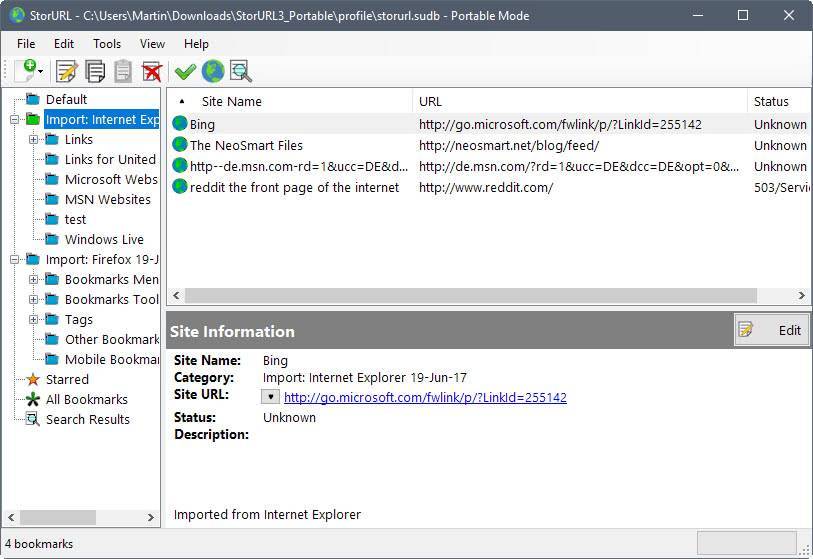813x559 pixels.
Task: Select the Import: Internet Explorer category
Action: pyautogui.click(x=102, y=119)
